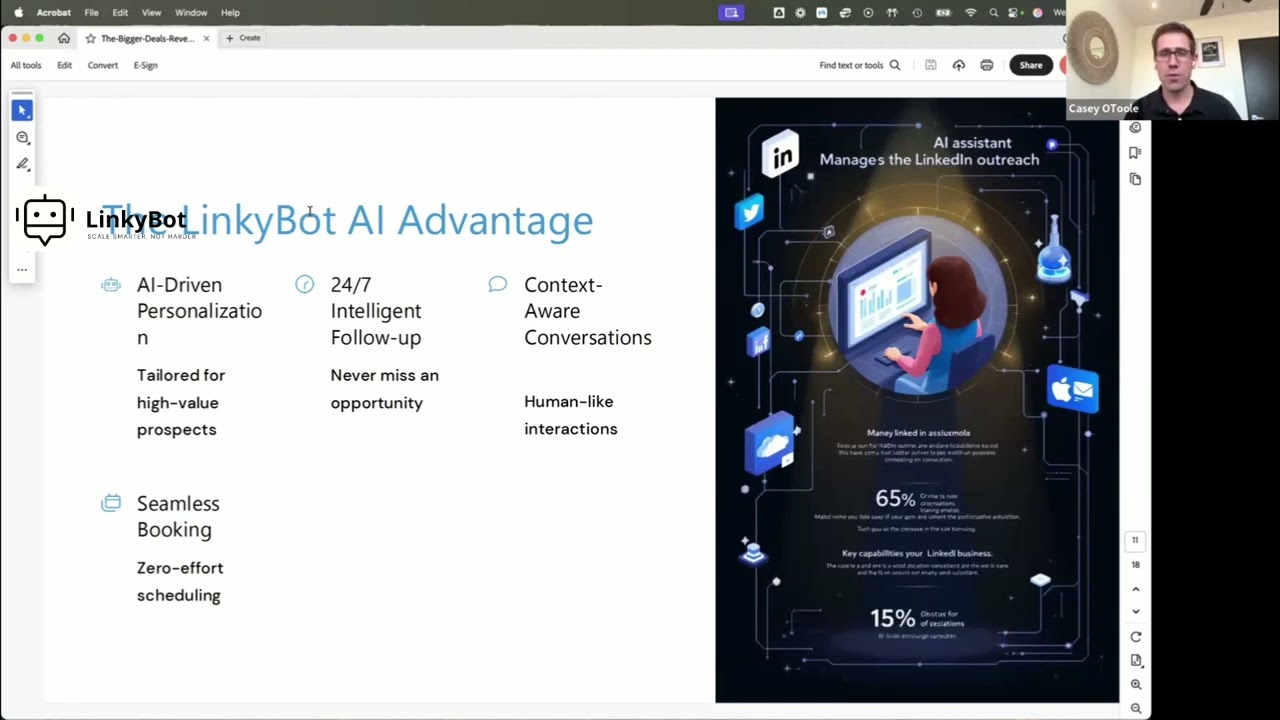Screen dimensions: 1280x720
Task: Click Time Machine clock menu bar icon
Action: (x=917, y=13)
